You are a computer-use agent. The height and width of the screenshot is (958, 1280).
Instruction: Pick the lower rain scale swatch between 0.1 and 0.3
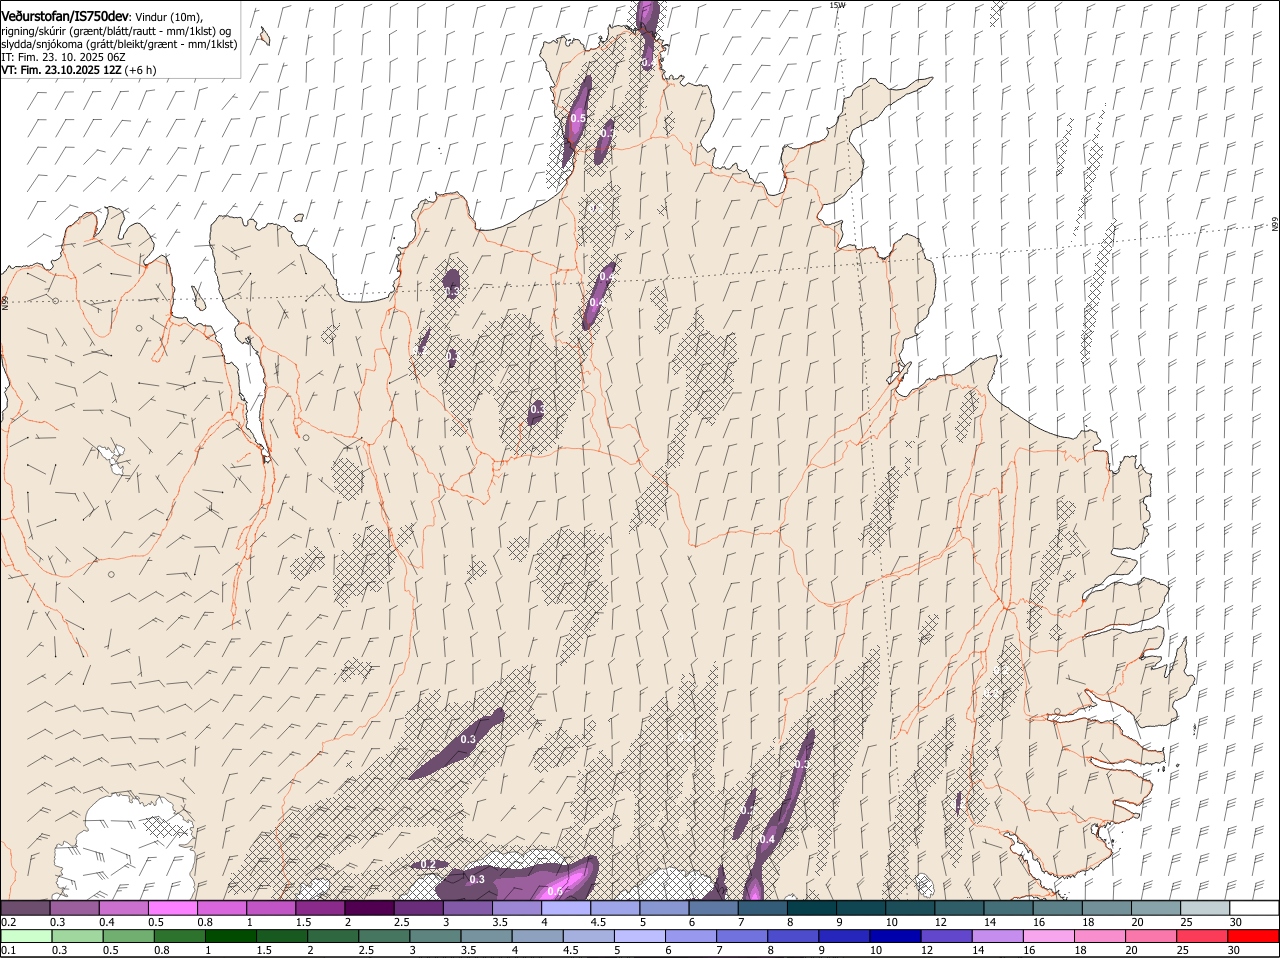[x=27, y=936]
